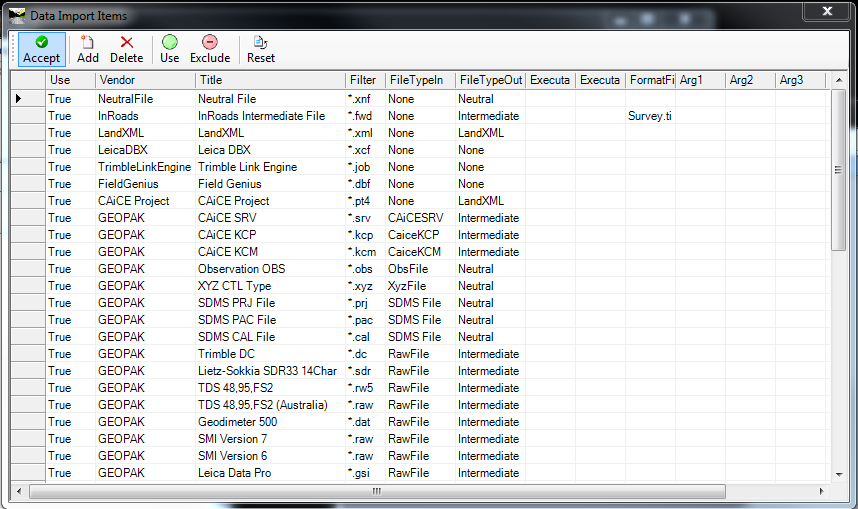Add a new import item
858x509 pixels.
click(x=88, y=49)
